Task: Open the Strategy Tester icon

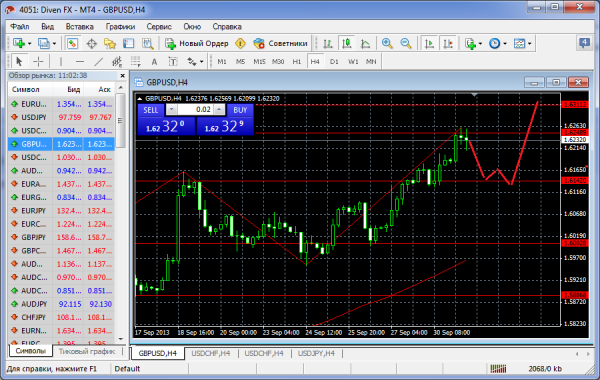Action: pyautogui.click(x=147, y=44)
